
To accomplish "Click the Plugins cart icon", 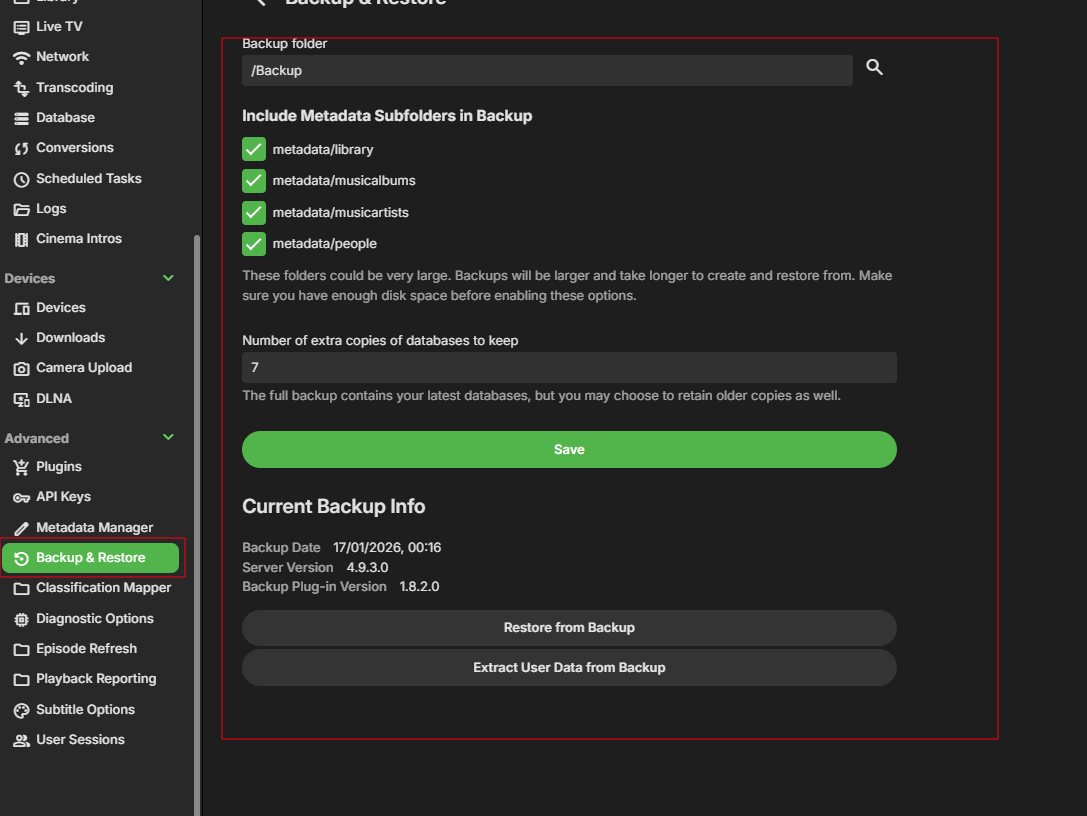I will tap(21, 467).
